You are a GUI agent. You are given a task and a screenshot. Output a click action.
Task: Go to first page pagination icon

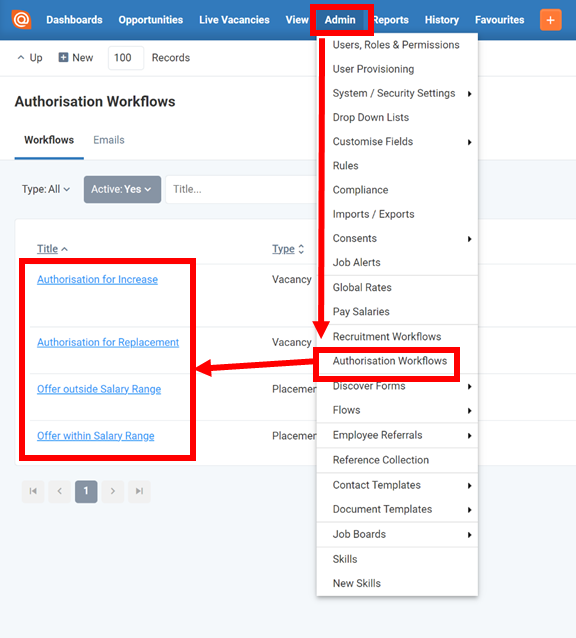point(33,491)
